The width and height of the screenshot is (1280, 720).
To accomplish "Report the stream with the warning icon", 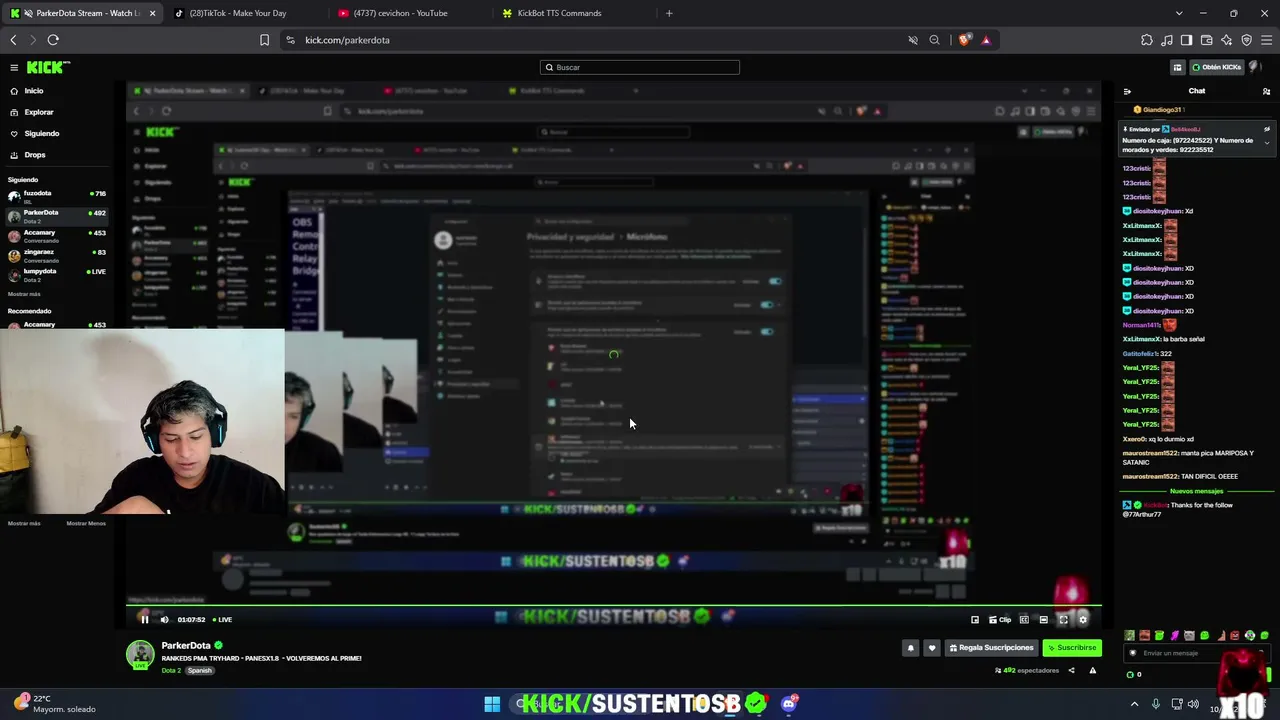I will [x=1092, y=670].
